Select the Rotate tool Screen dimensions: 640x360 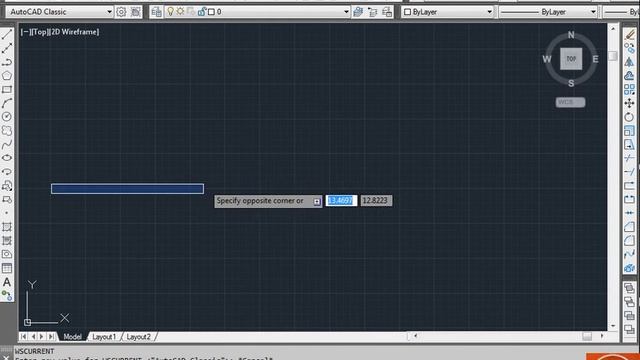[x=629, y=117]
